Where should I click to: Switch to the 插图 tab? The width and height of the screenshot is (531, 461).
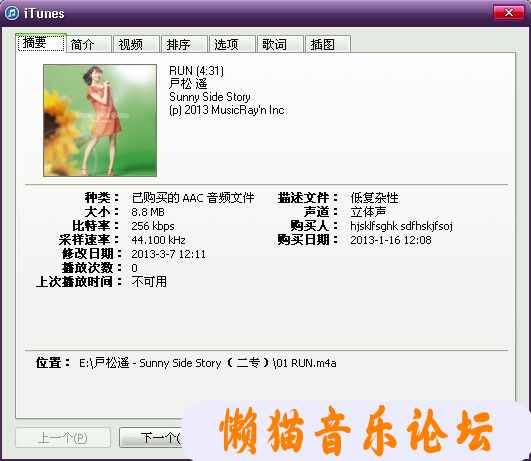(328, 44)
